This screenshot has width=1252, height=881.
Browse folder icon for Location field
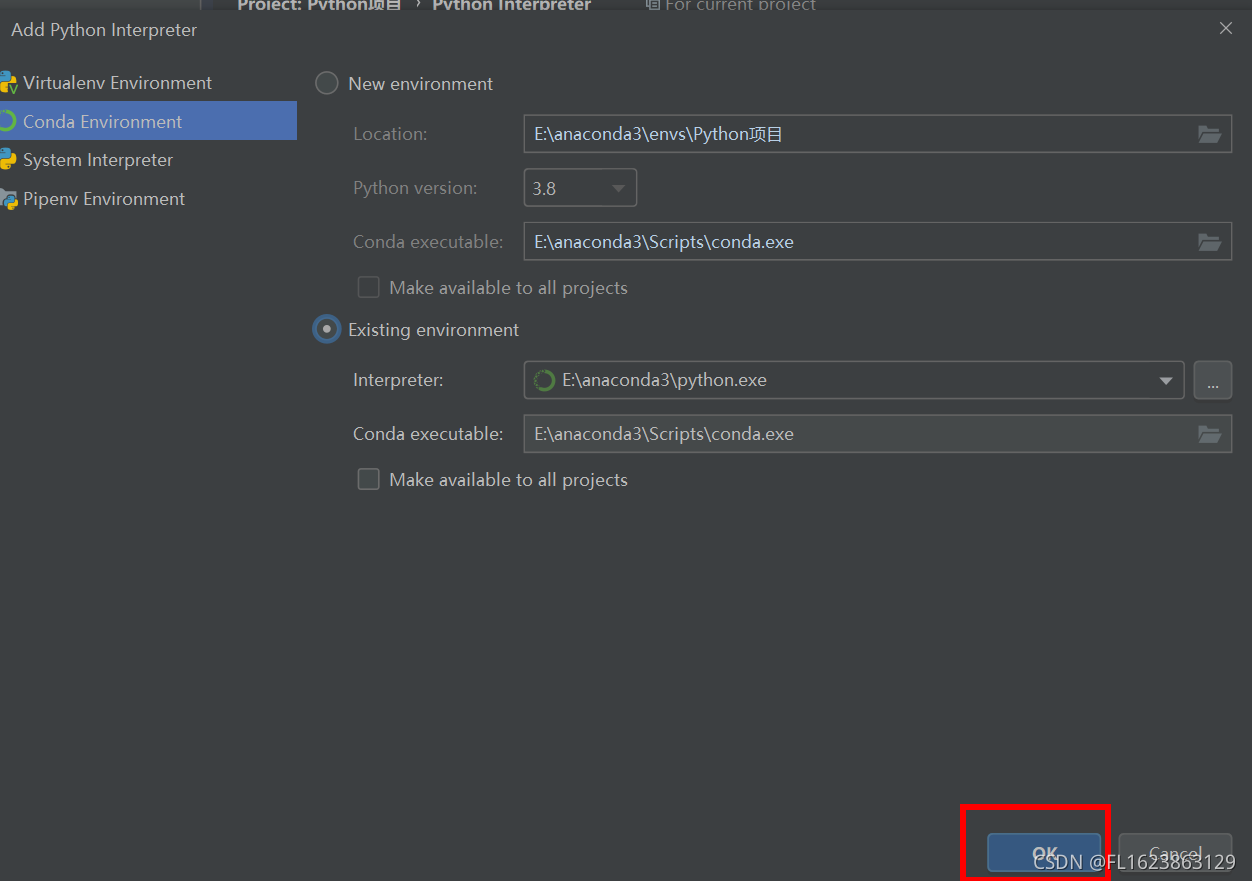[1209, 134]
